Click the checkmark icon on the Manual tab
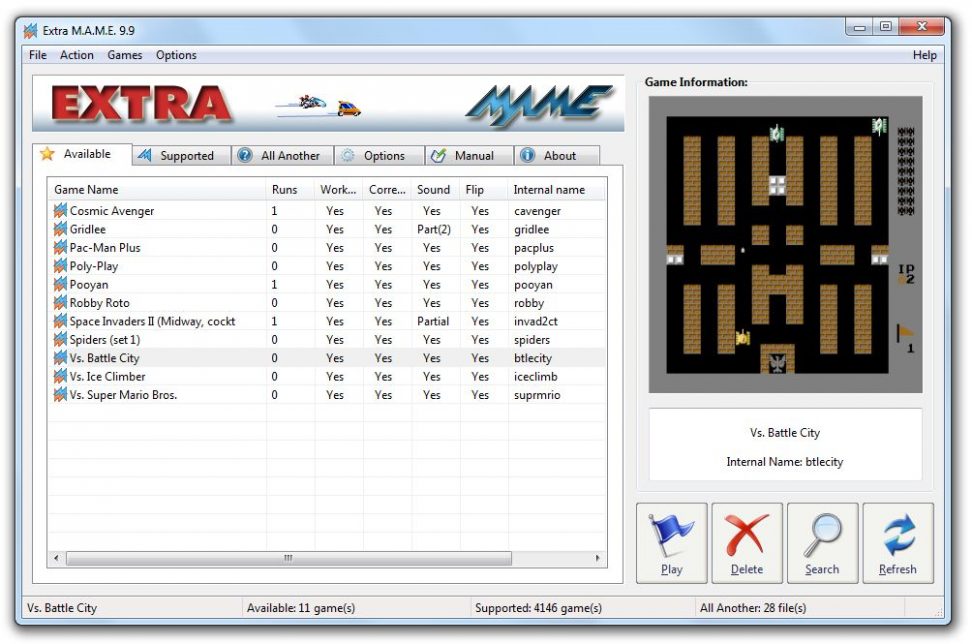This screenshot has height=644, width=972. [x=437, y=155]
